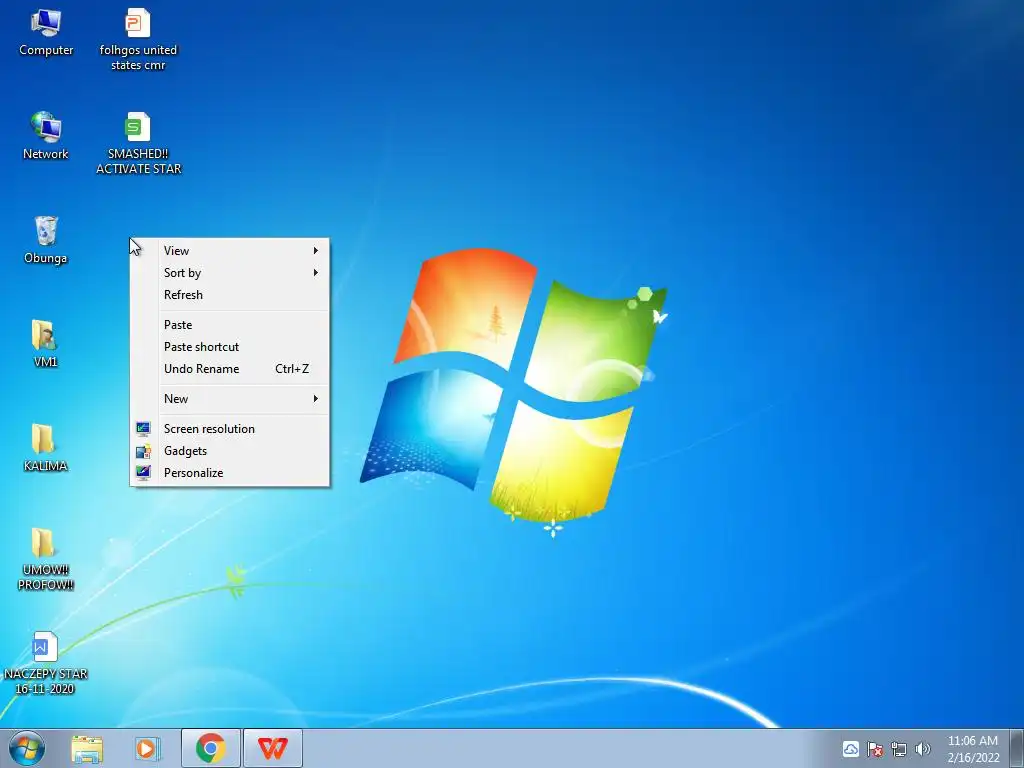Choose Refresh in the context menu
The width and height of the screenshot is (1024, 768).
[229, 295]
